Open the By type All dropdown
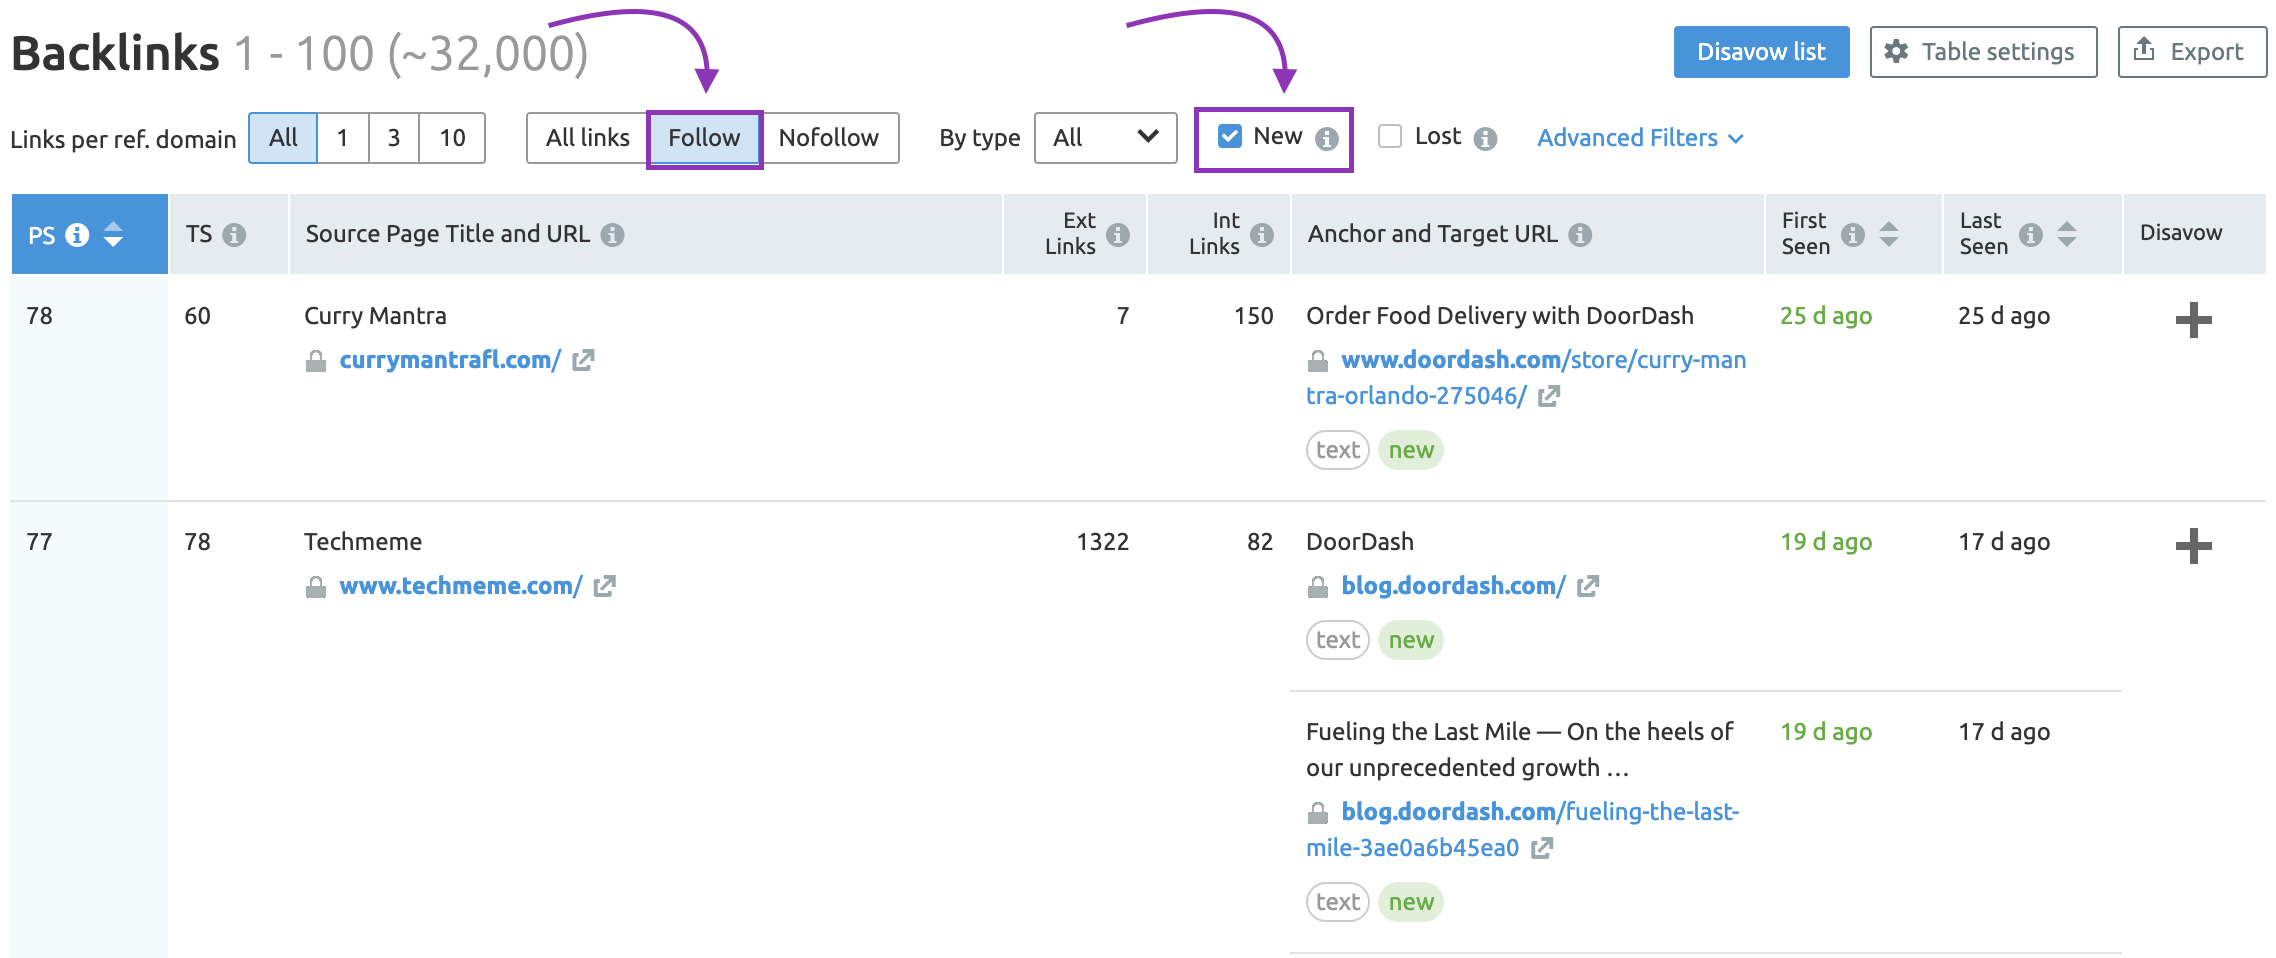2276x958 pixels. (x=1105, y=138)
